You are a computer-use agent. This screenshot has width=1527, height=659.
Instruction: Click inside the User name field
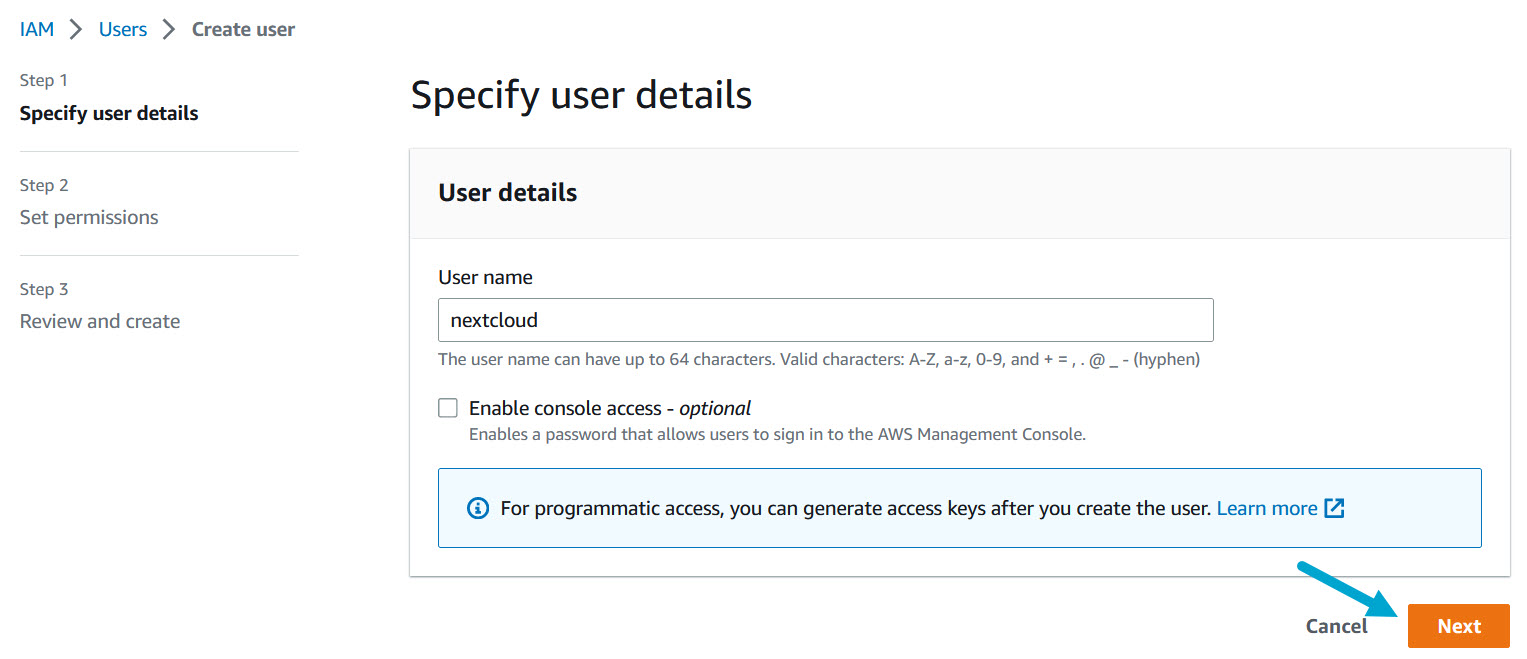pyautogui.click(x=825, y=319)
